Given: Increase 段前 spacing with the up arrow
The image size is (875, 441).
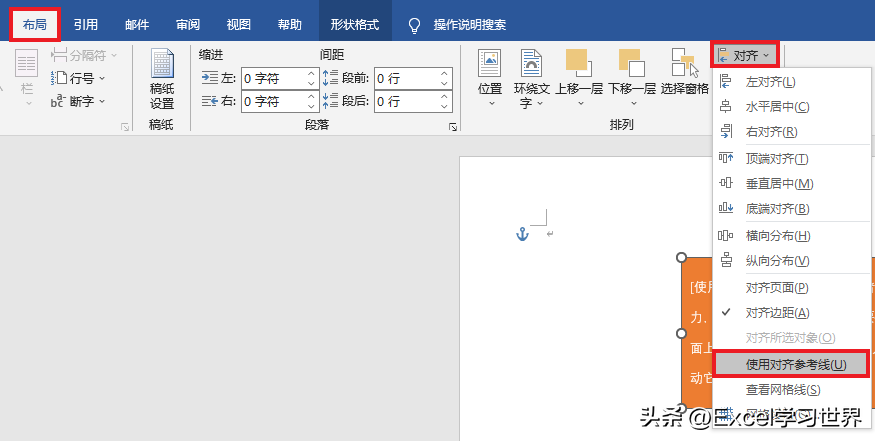Looking at the screenshot, I should tap(444, 74).
